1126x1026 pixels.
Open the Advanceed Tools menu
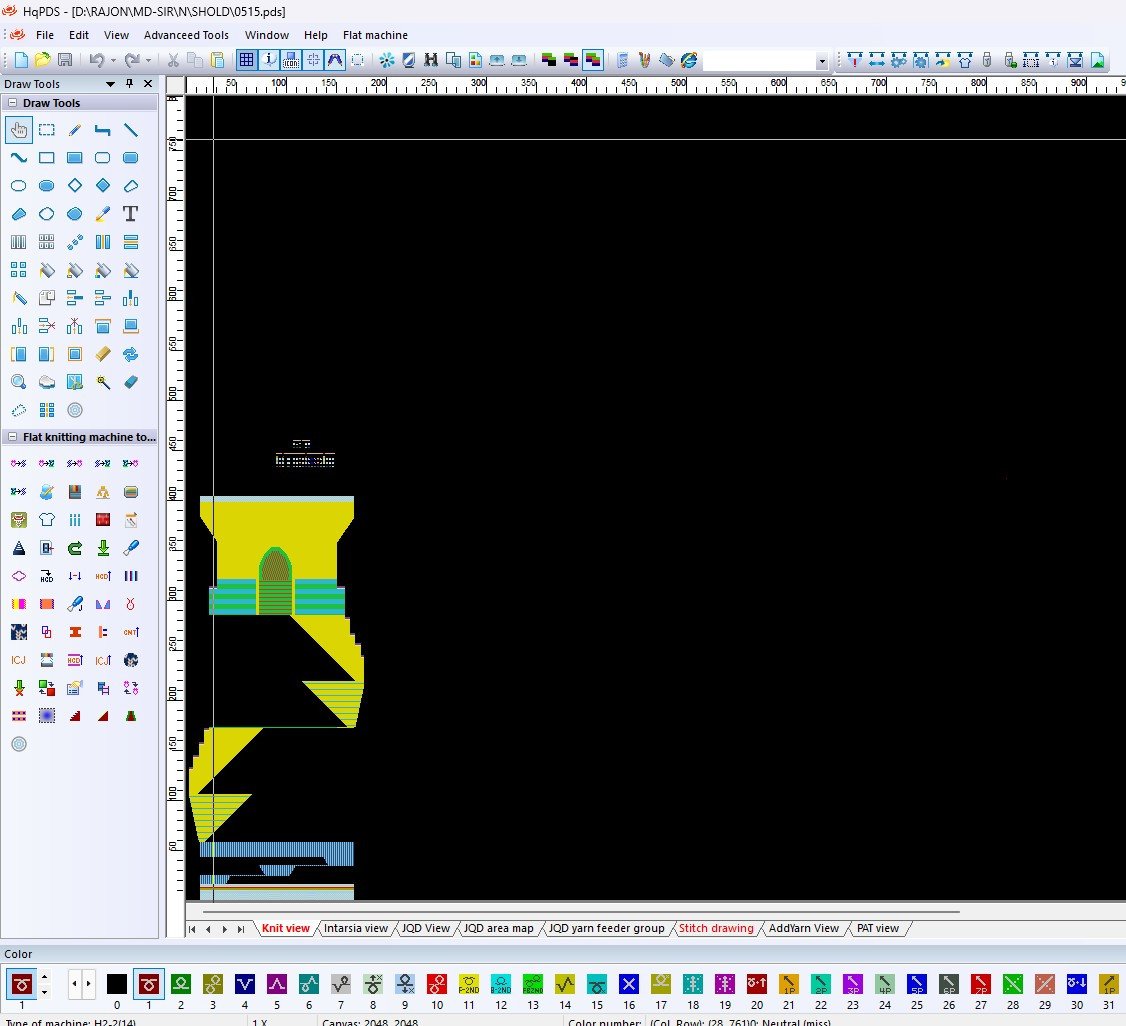coord(186,35)
